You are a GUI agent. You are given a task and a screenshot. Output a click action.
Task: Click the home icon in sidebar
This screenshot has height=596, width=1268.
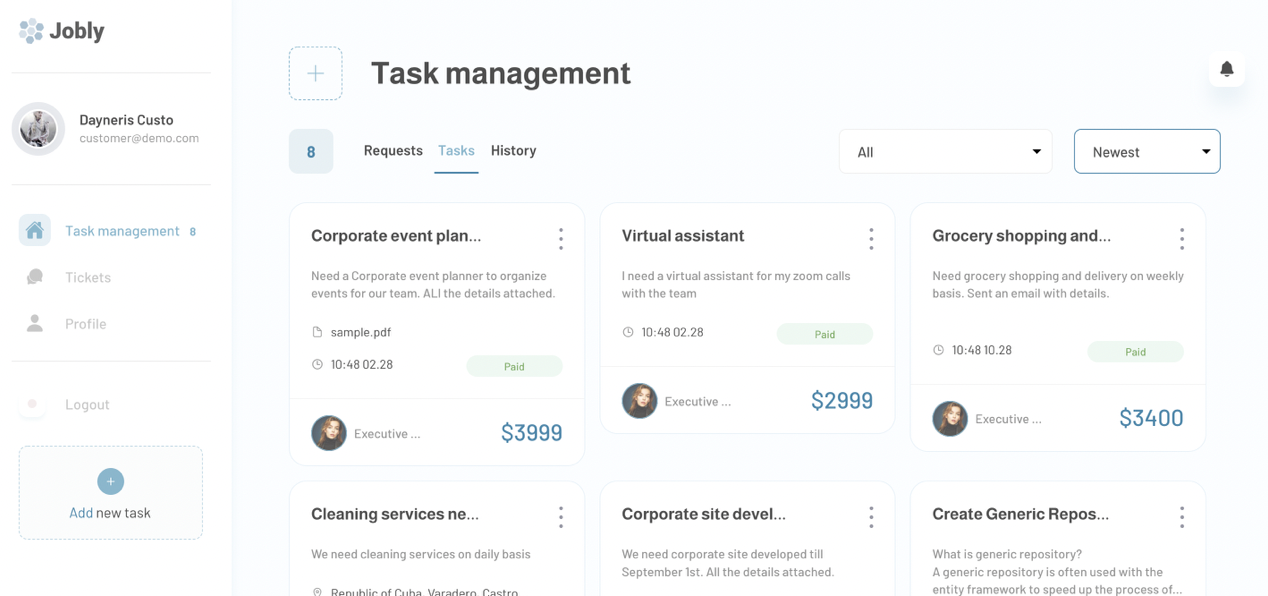[35, 230]
